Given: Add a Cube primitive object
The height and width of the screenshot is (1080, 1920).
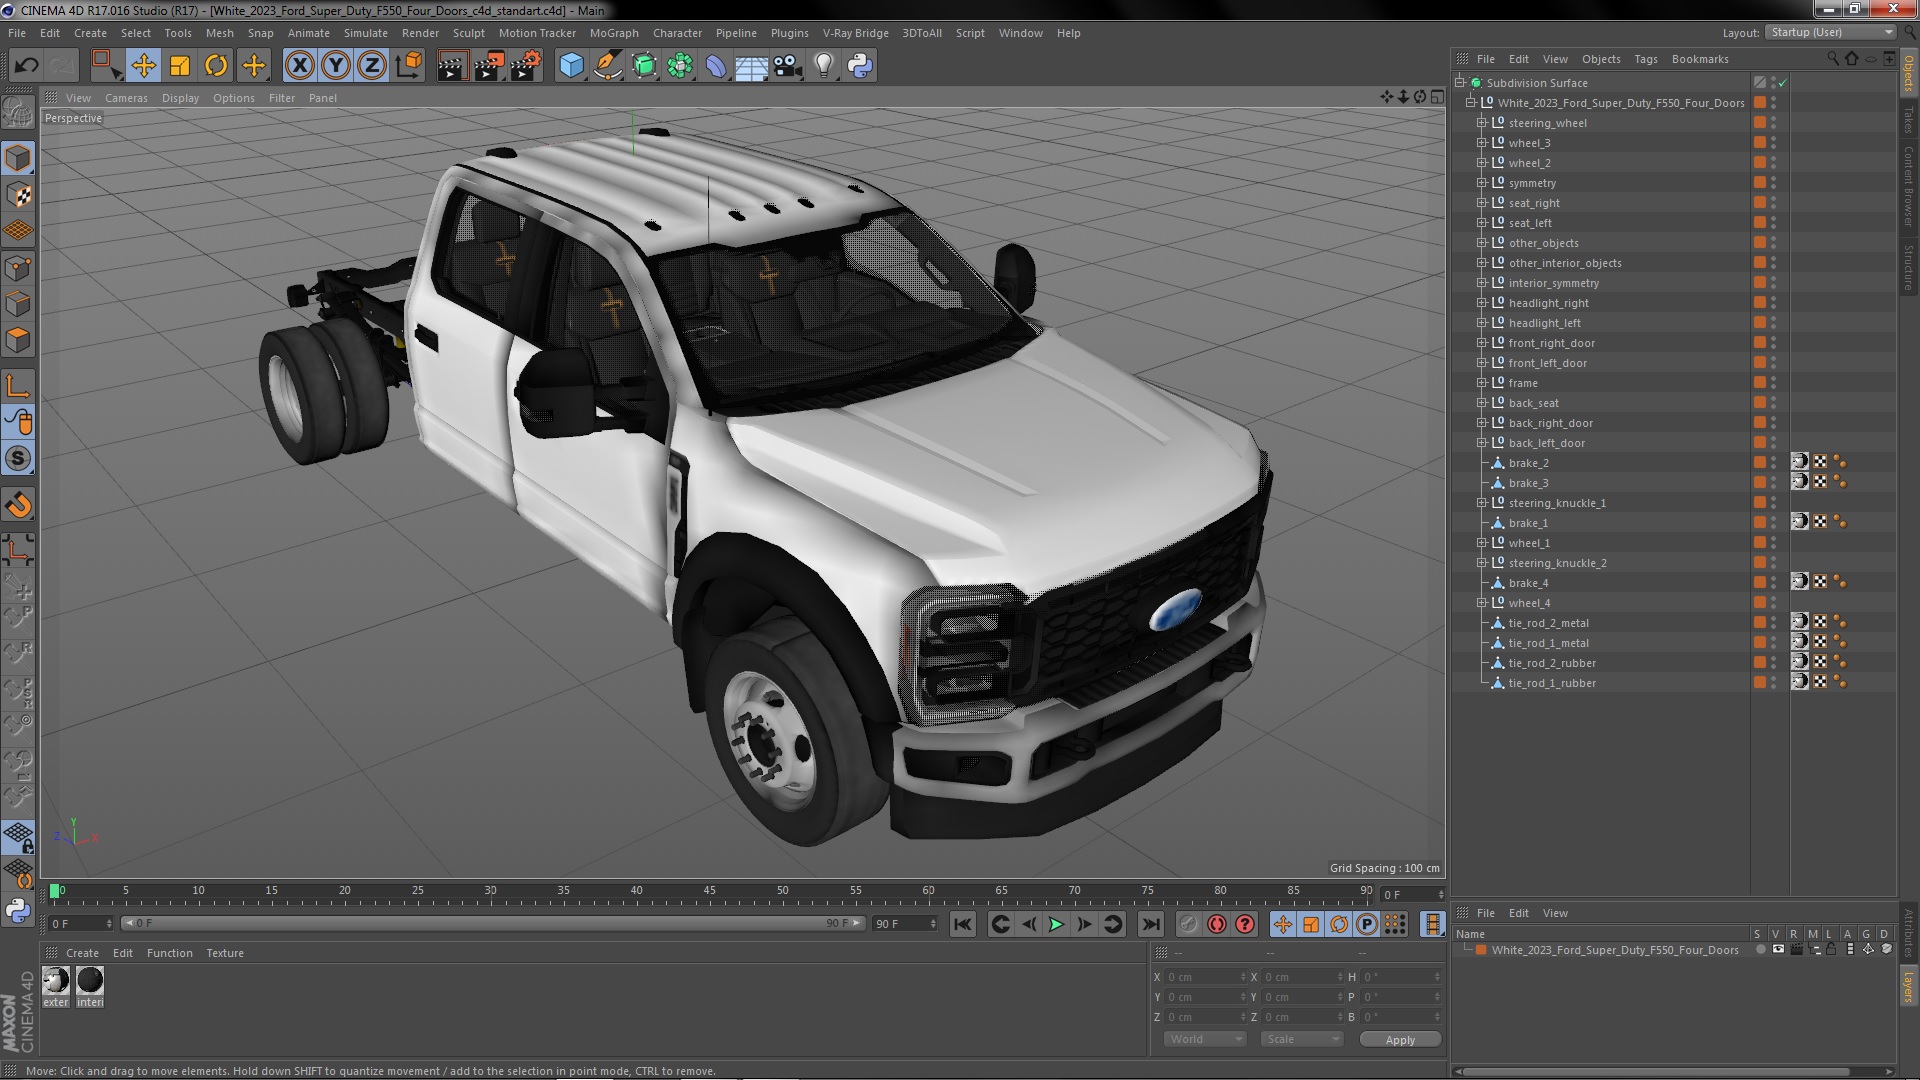Looking at the screenshot, I should (x=571, y=66).
